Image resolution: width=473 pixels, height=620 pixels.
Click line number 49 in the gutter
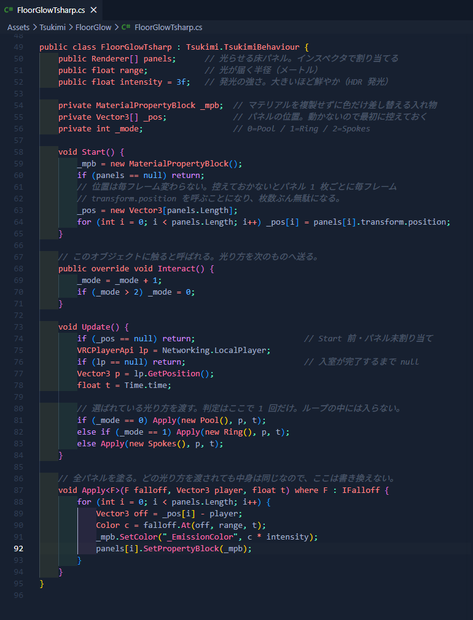(18, 47)
